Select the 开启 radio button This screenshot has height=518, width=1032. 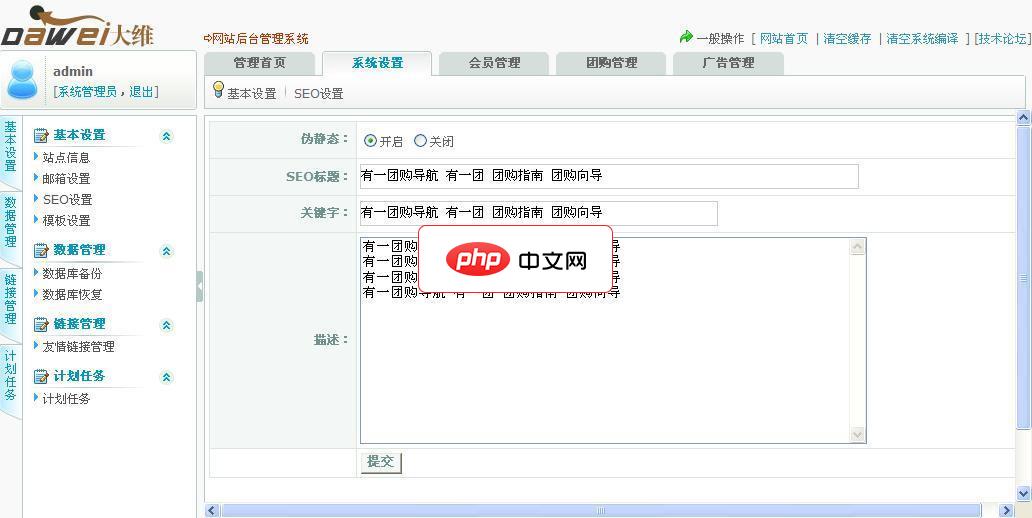[x=370, y=141]
